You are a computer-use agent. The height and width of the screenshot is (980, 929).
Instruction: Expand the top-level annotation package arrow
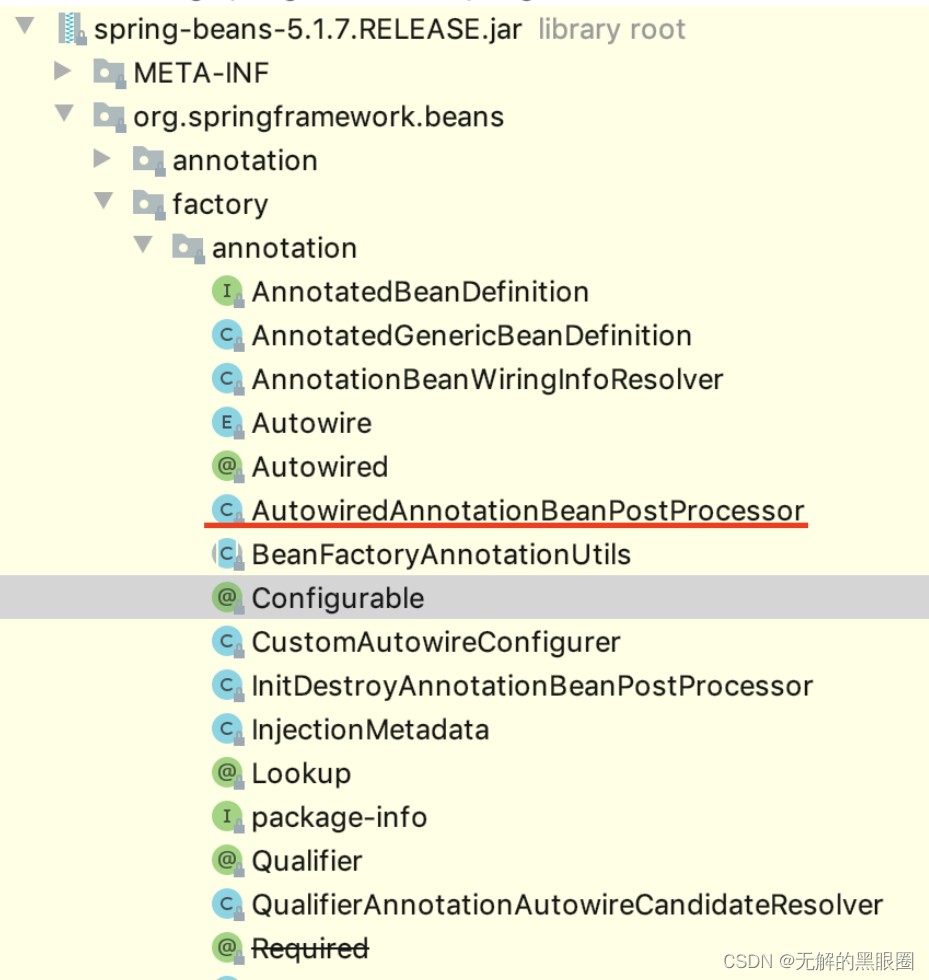click(102, 158)
